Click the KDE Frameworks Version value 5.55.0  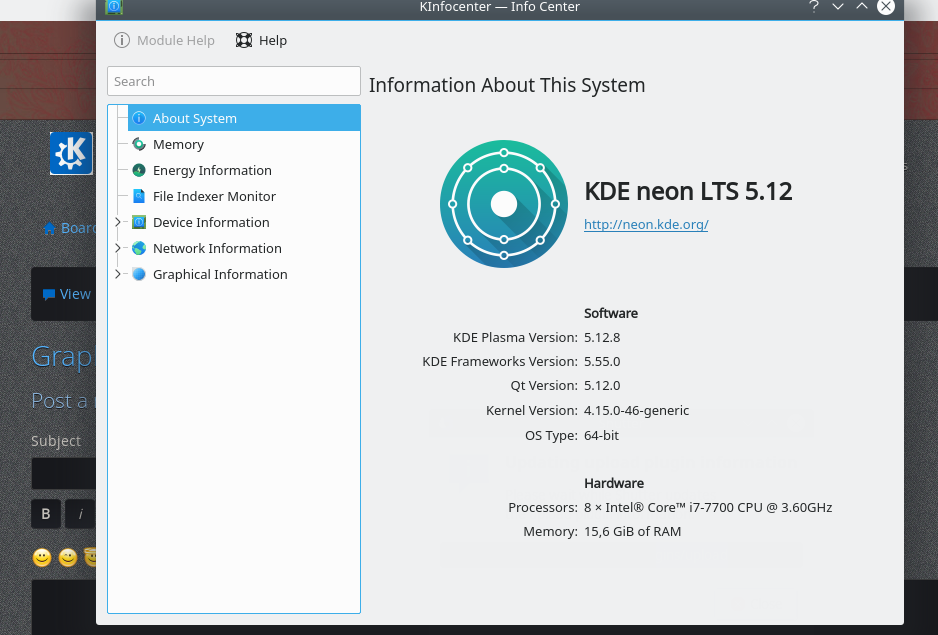tap(602, 361)
